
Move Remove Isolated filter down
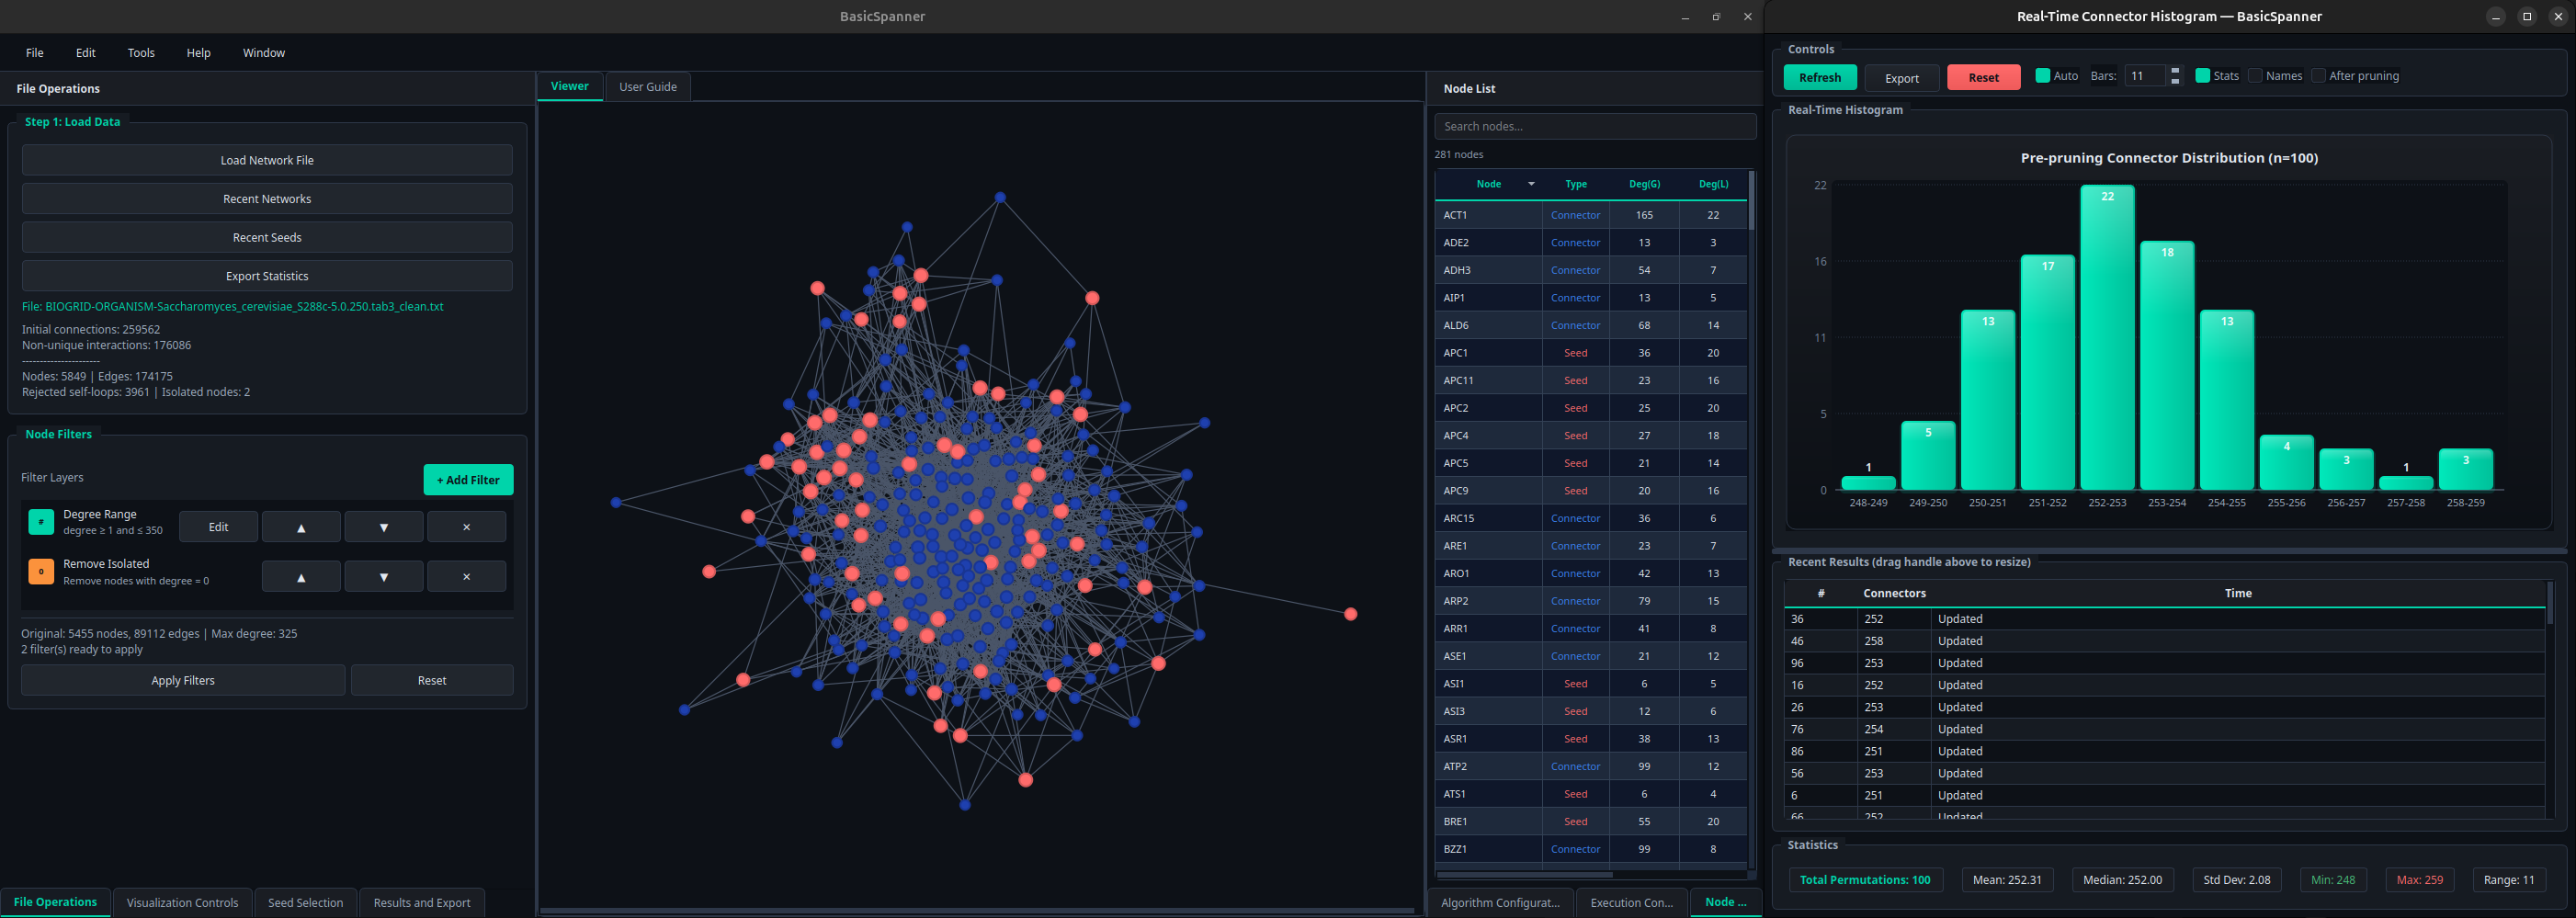click(384, 577)
